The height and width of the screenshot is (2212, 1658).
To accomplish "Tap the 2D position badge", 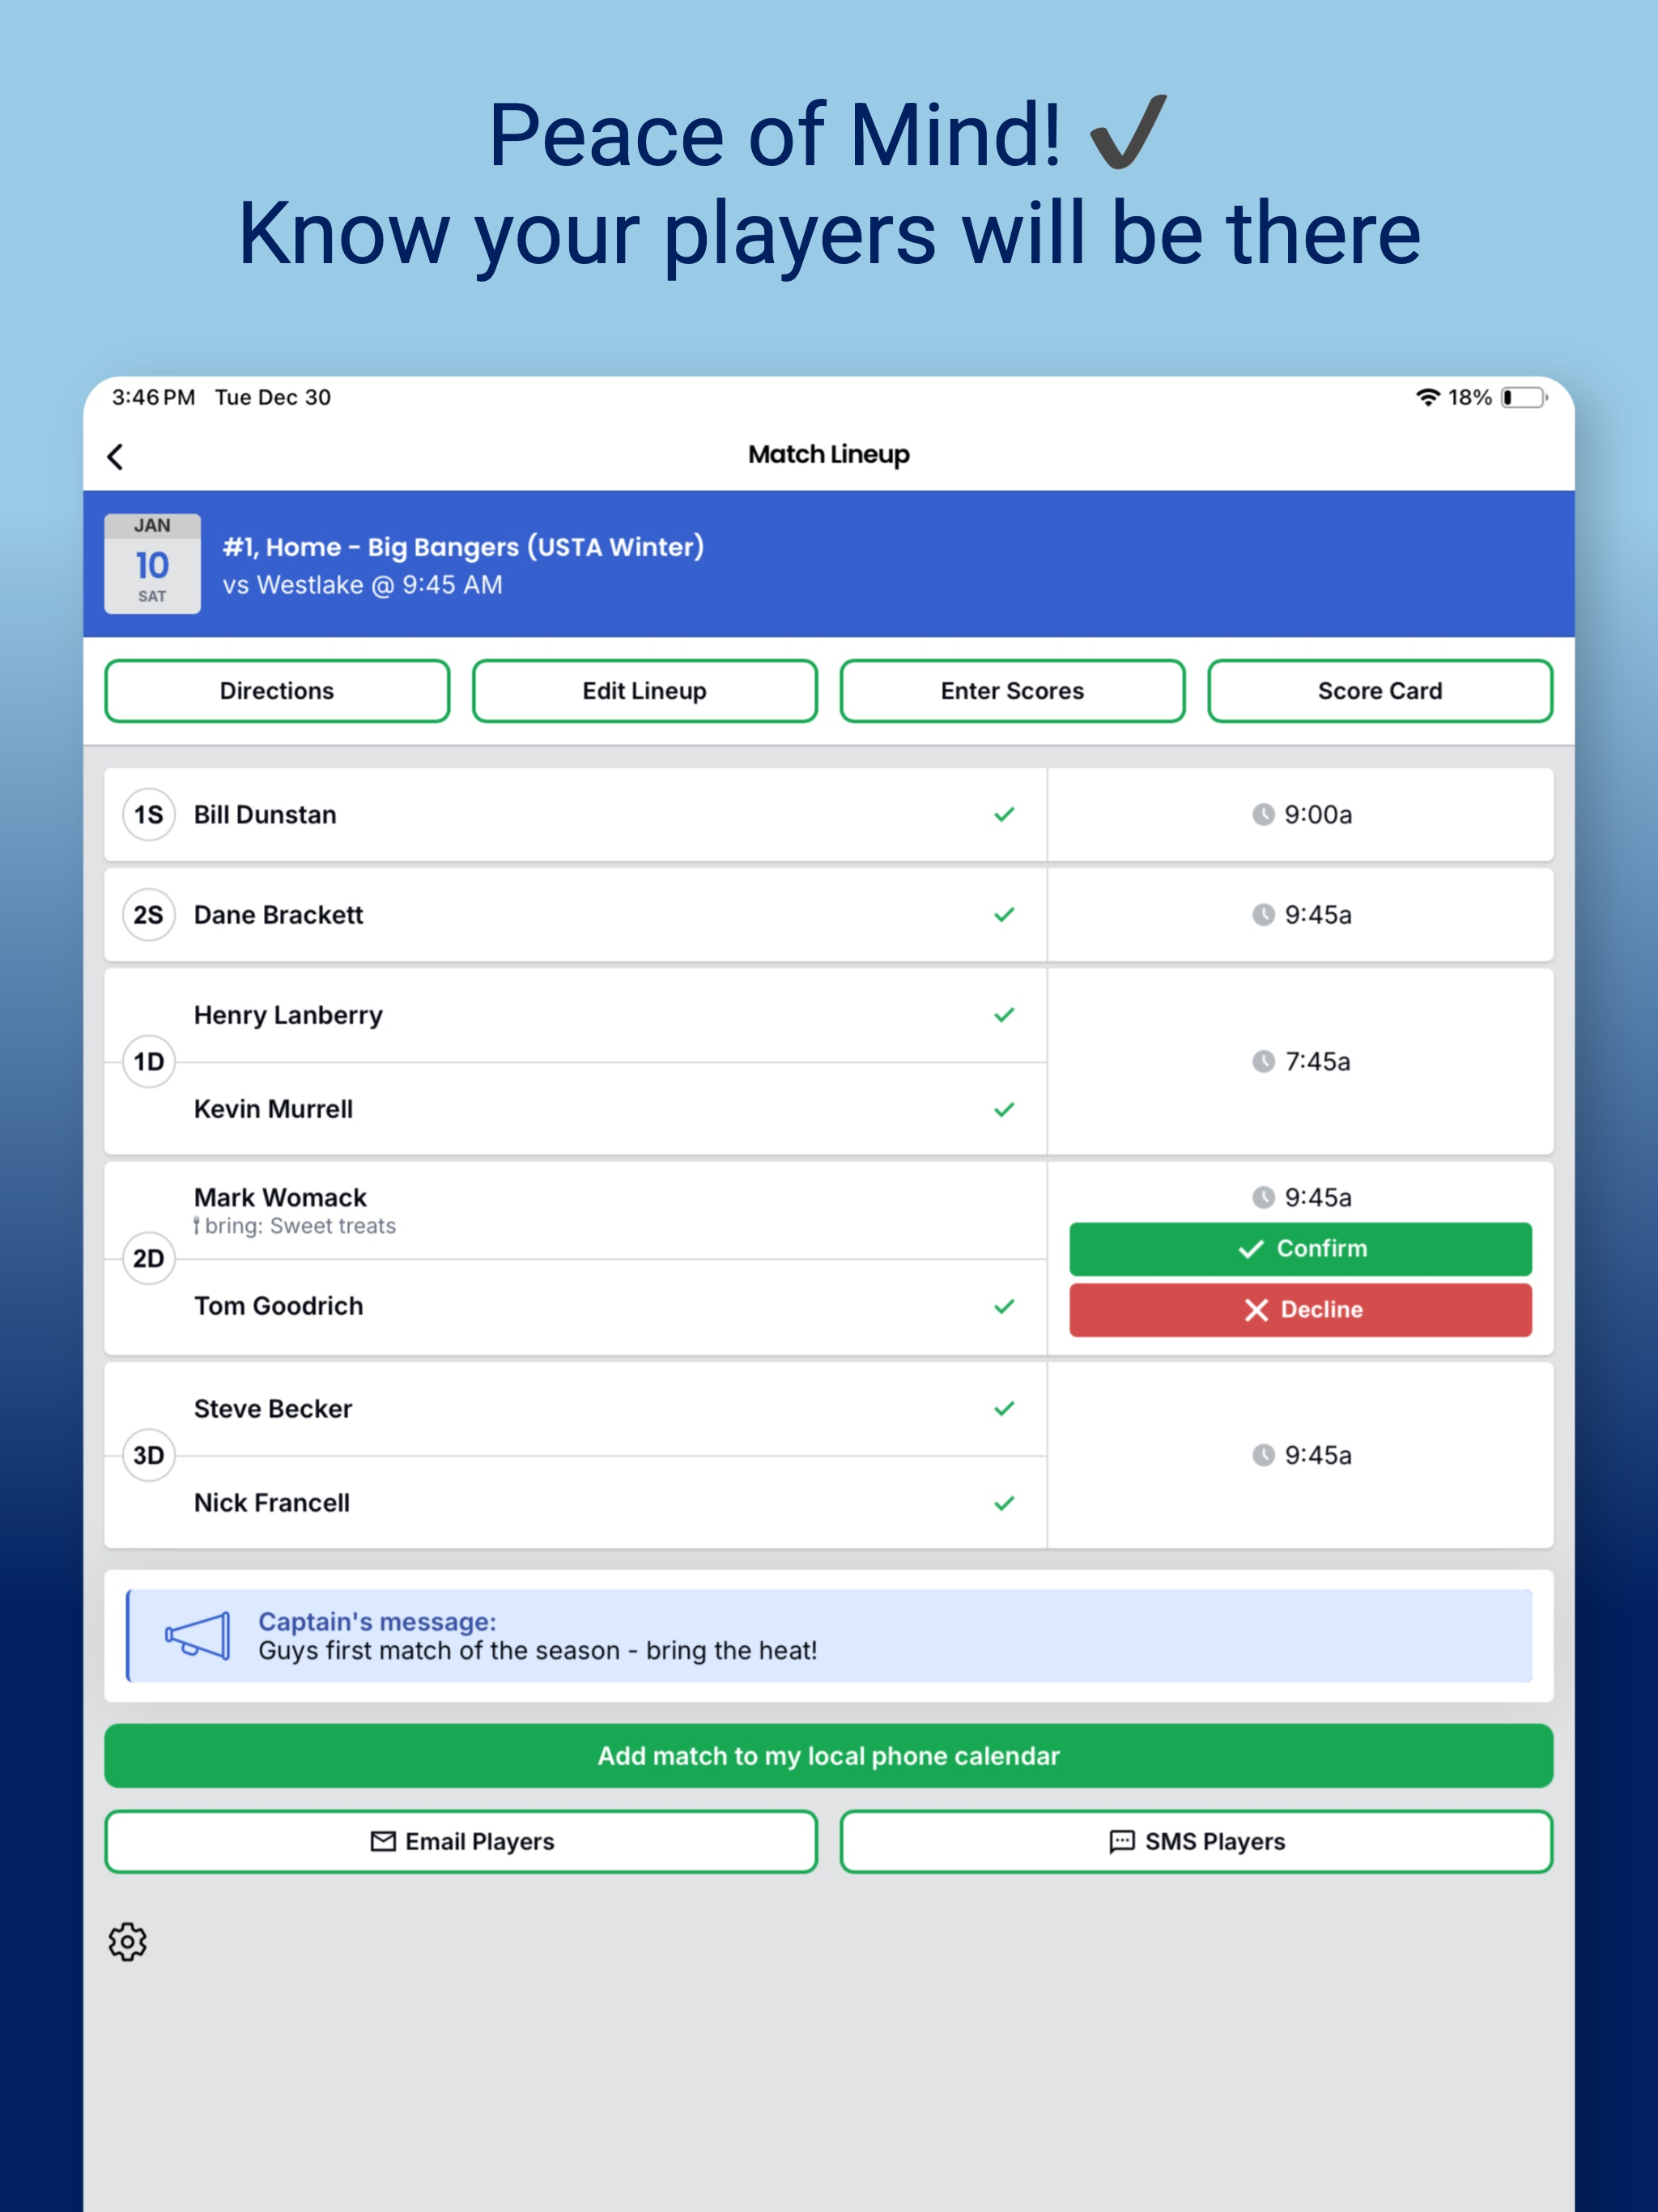I will [149, 1258].
